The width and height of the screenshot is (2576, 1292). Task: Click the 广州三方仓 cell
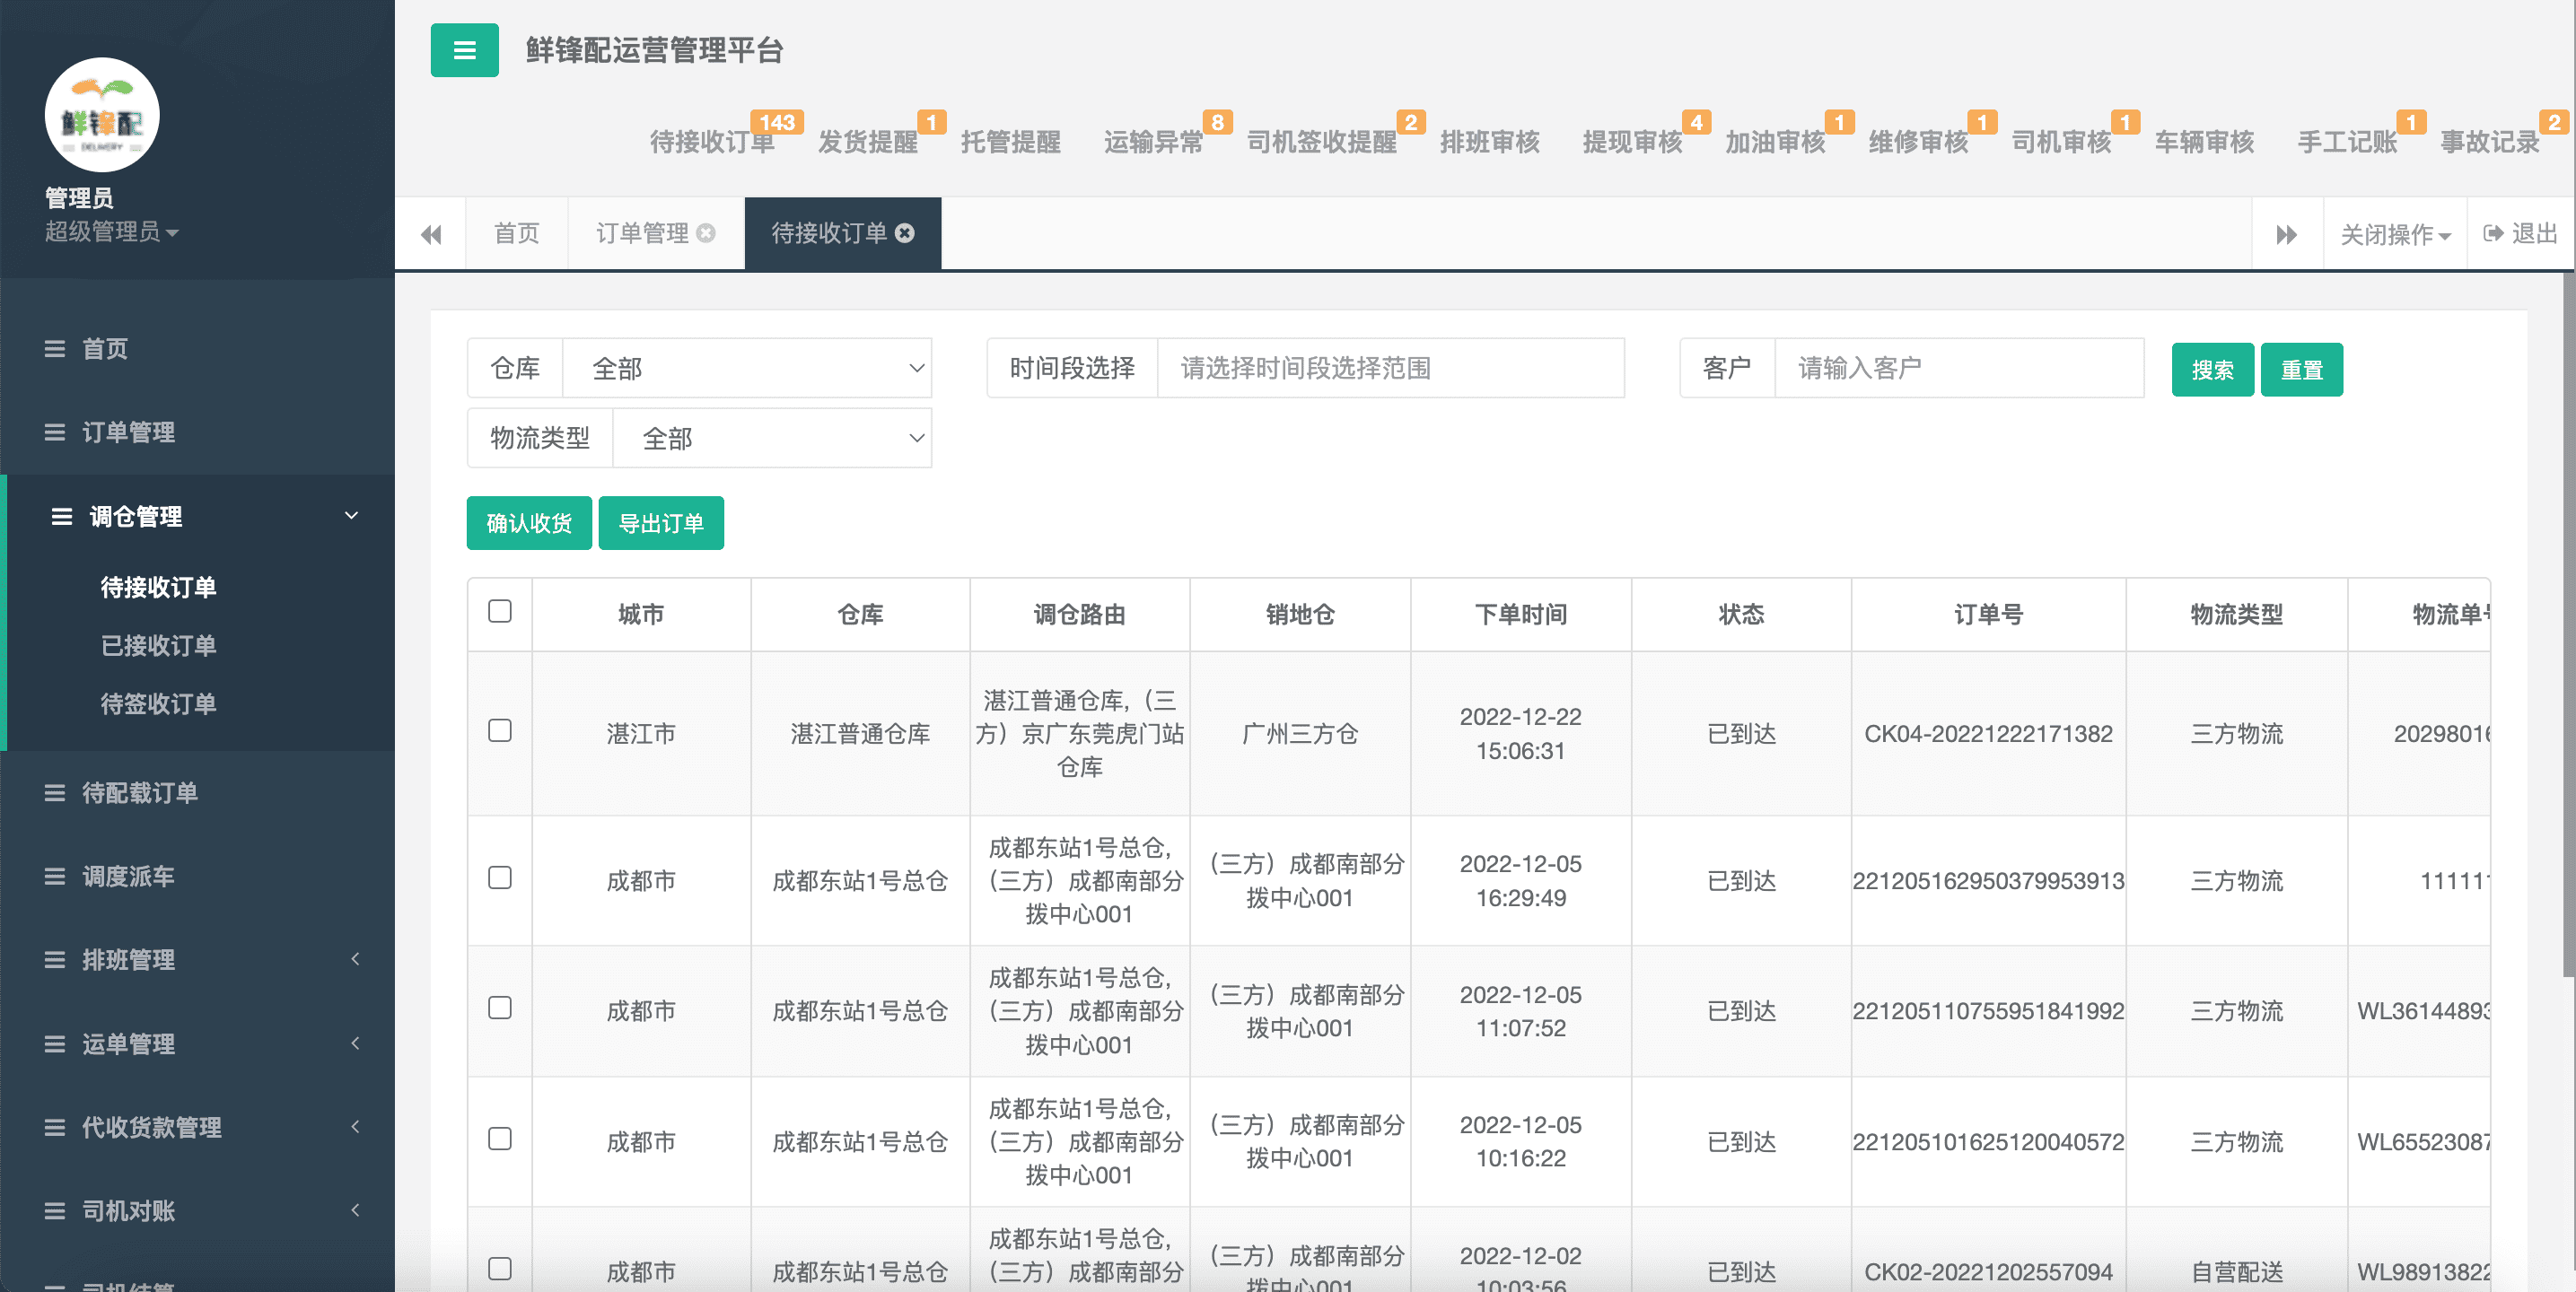pos(1300,734)
